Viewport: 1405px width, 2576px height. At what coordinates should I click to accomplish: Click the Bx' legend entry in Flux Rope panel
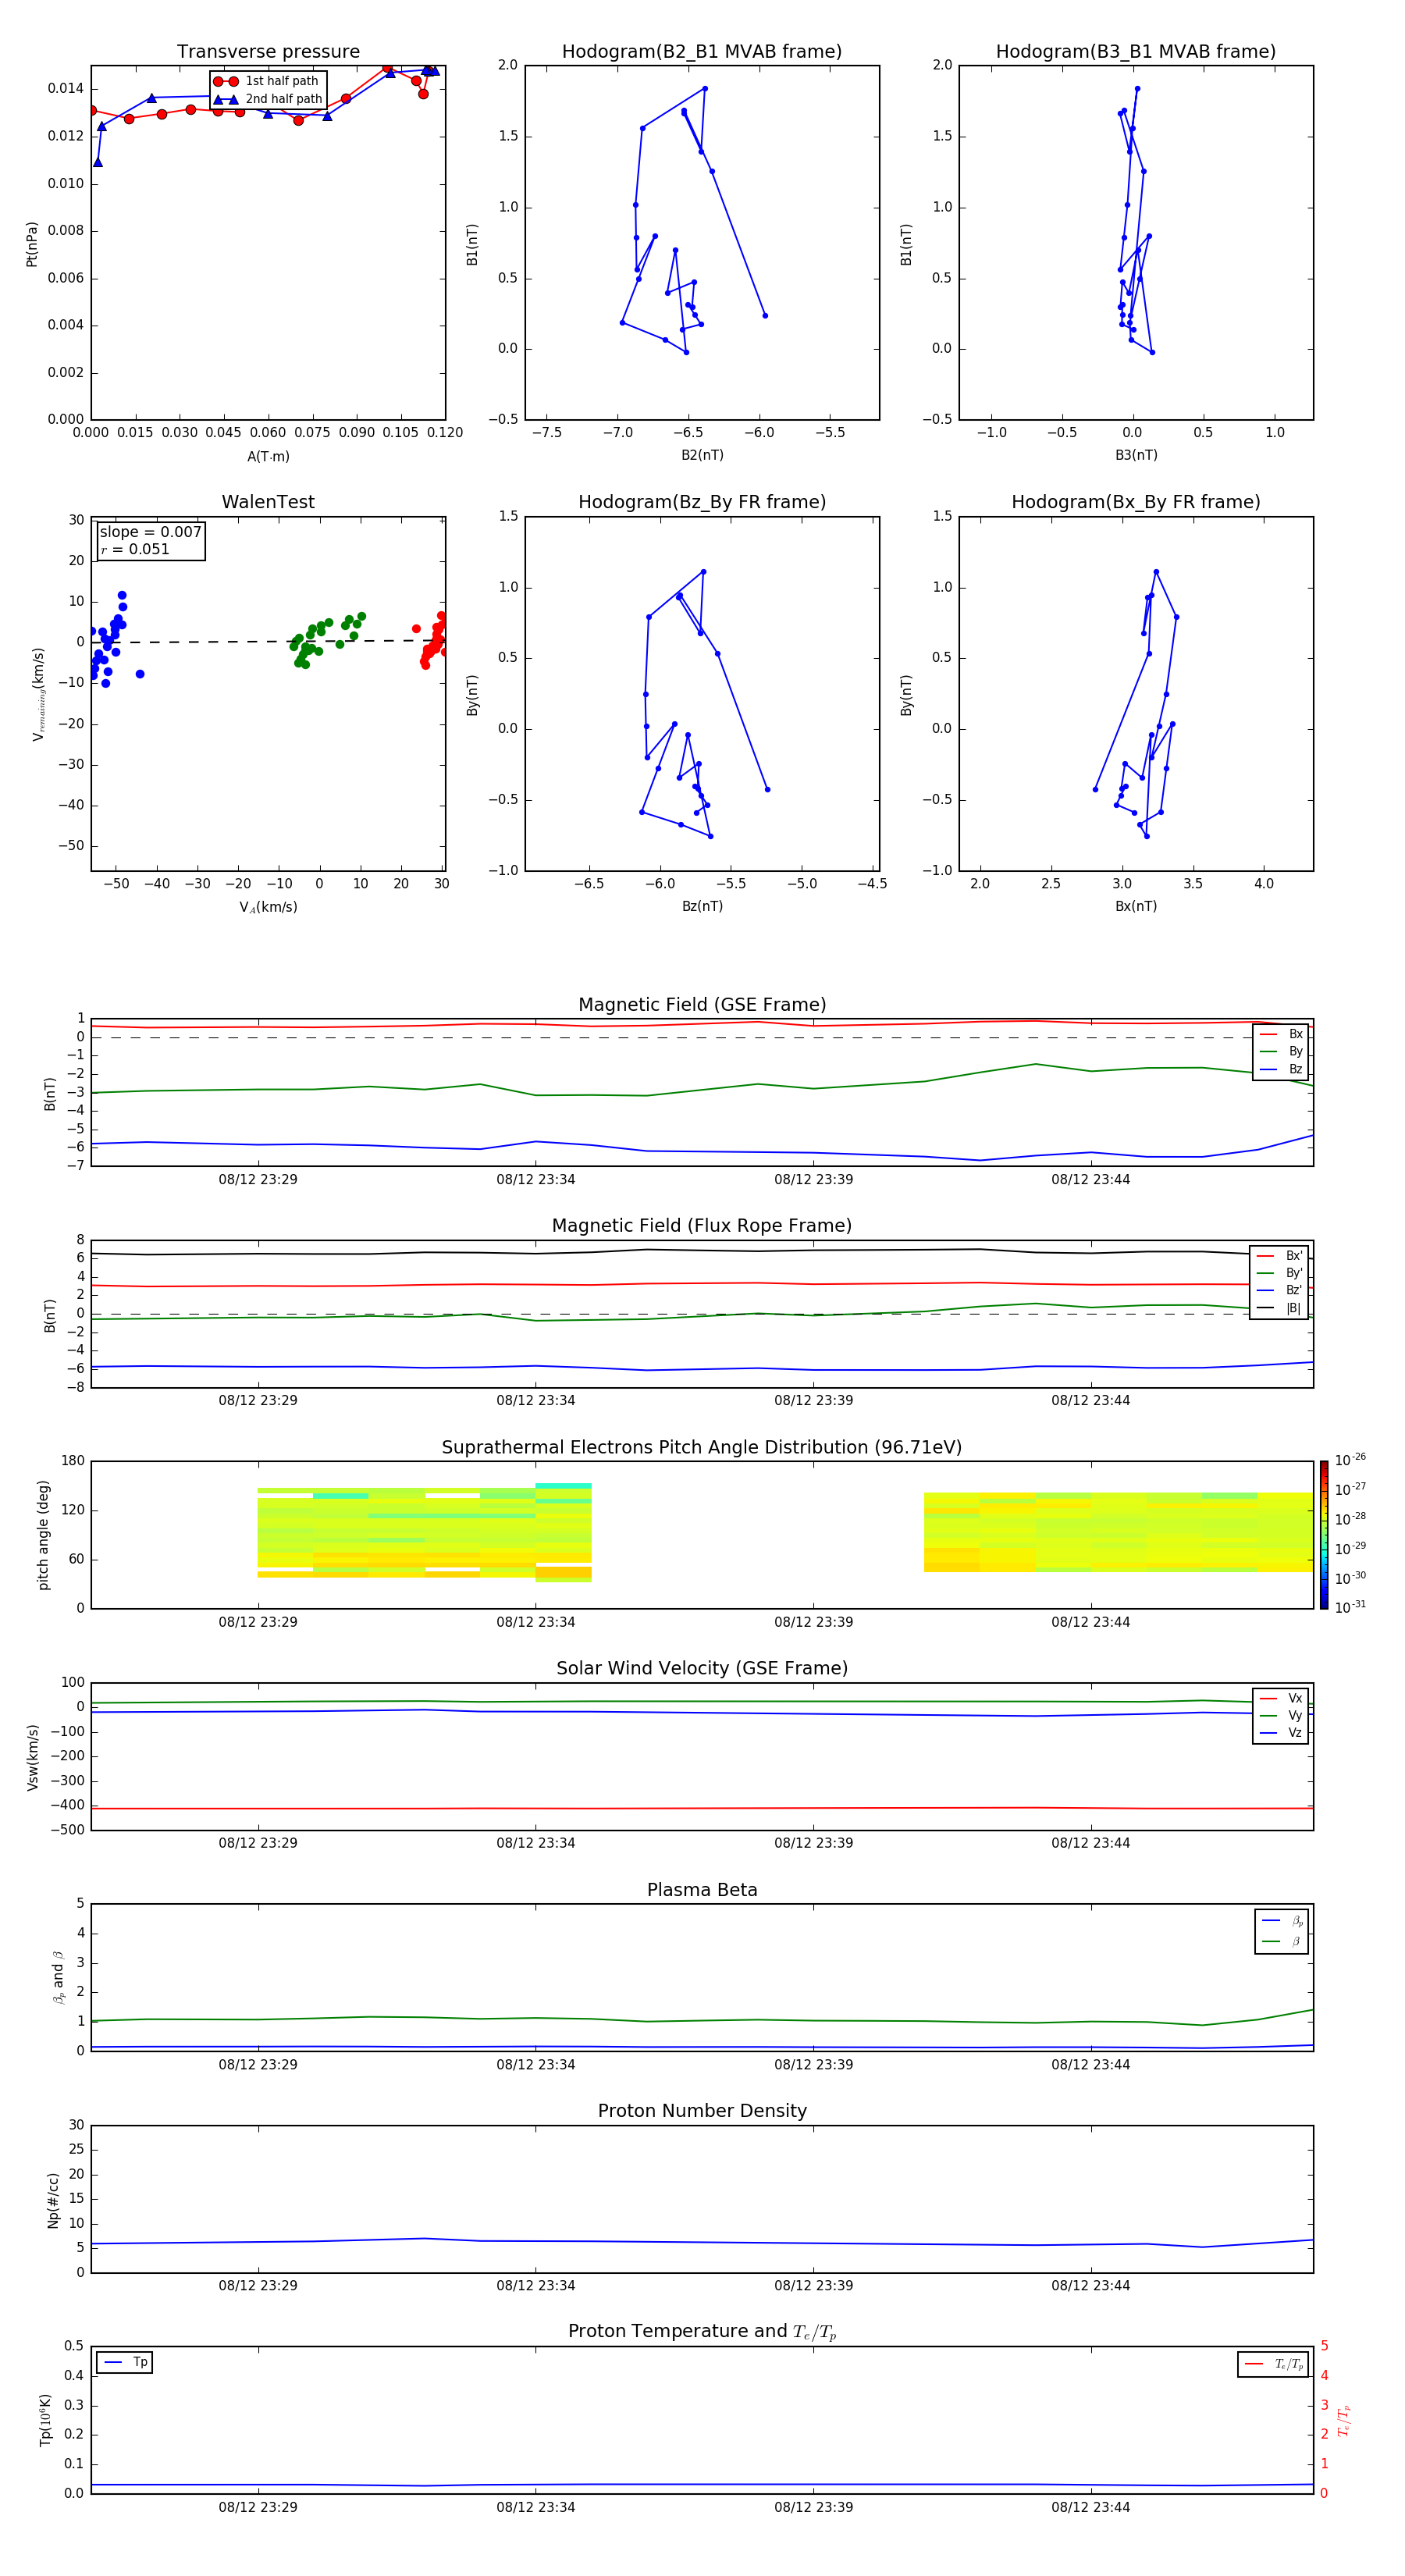coord(1279,1256)
